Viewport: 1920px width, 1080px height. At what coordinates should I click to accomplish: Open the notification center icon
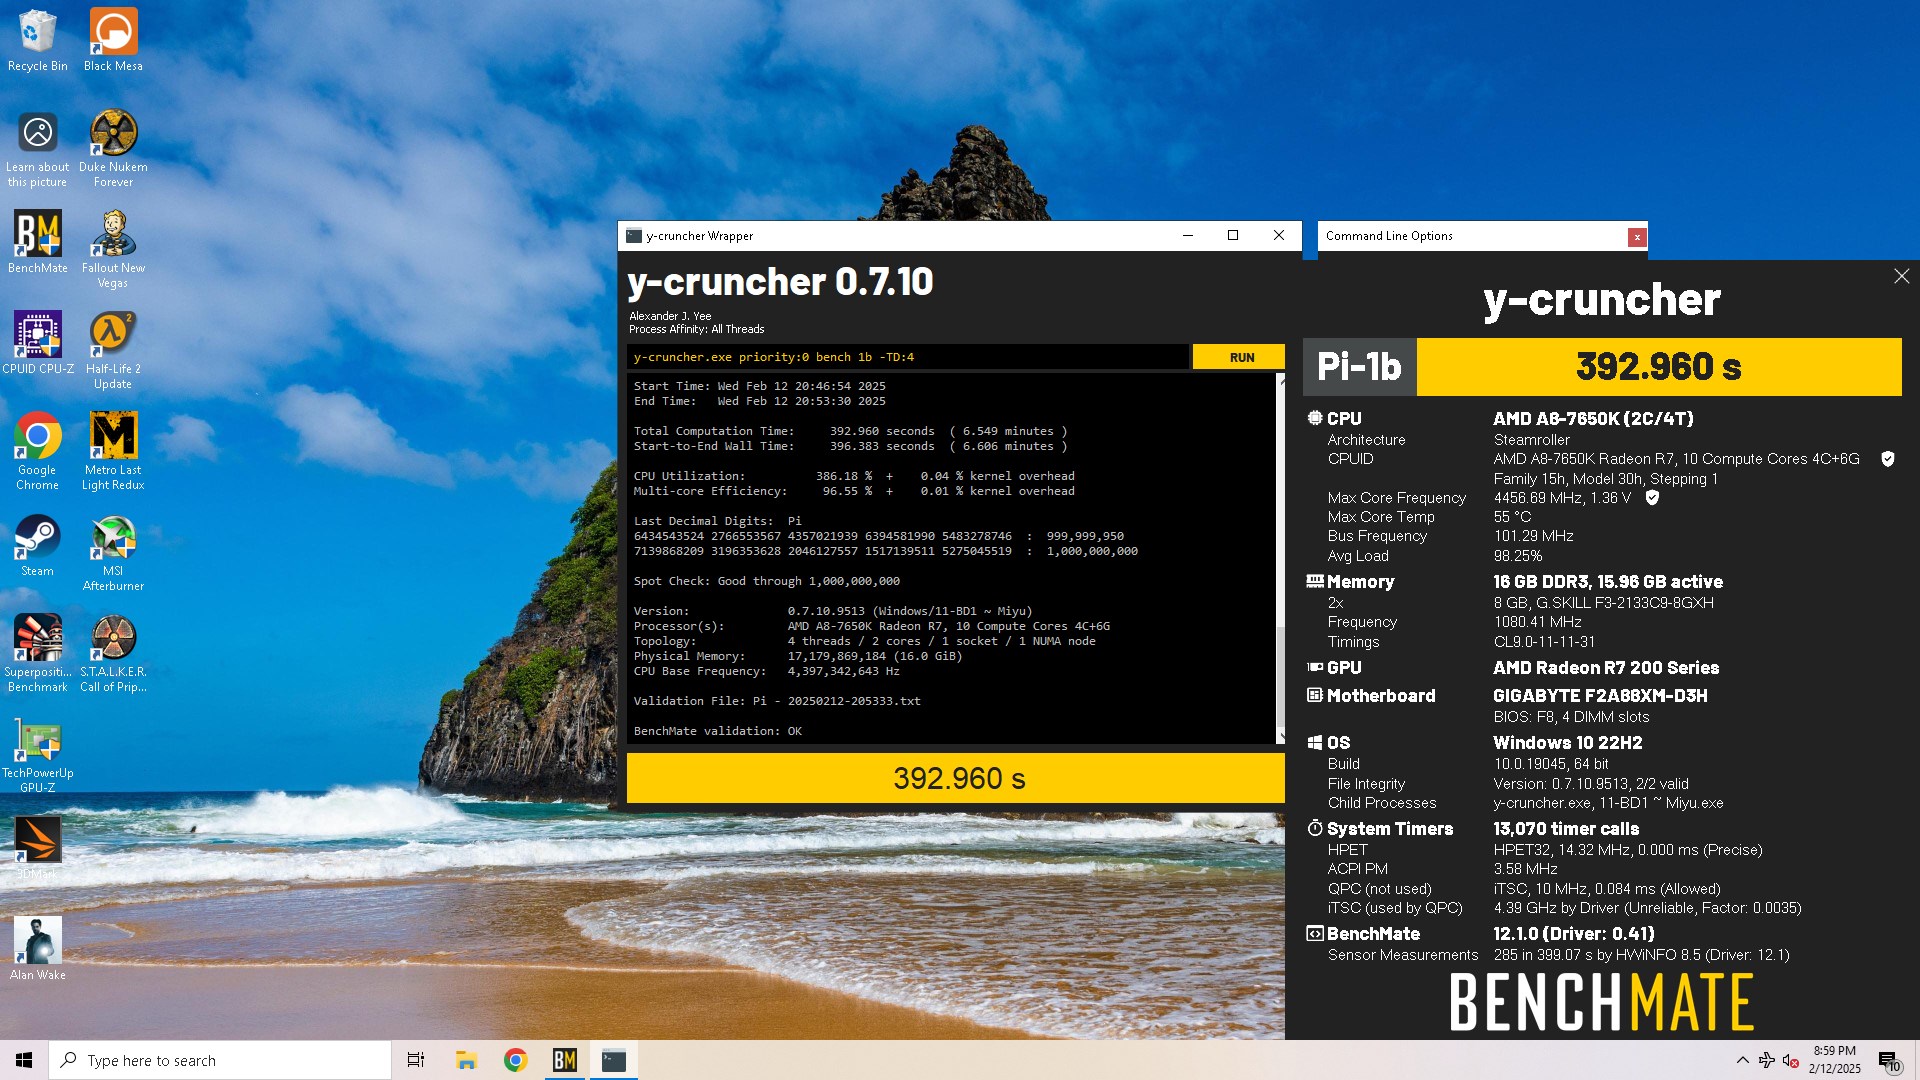click(1888, 1060)
